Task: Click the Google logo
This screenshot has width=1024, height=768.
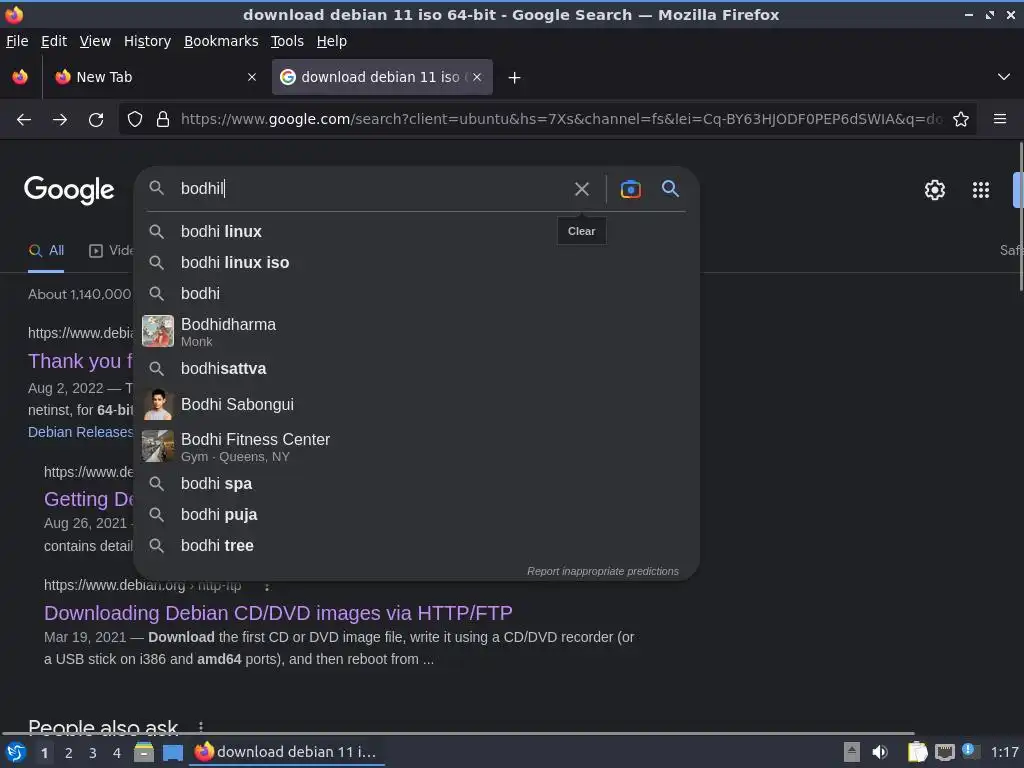Action: 69,190
